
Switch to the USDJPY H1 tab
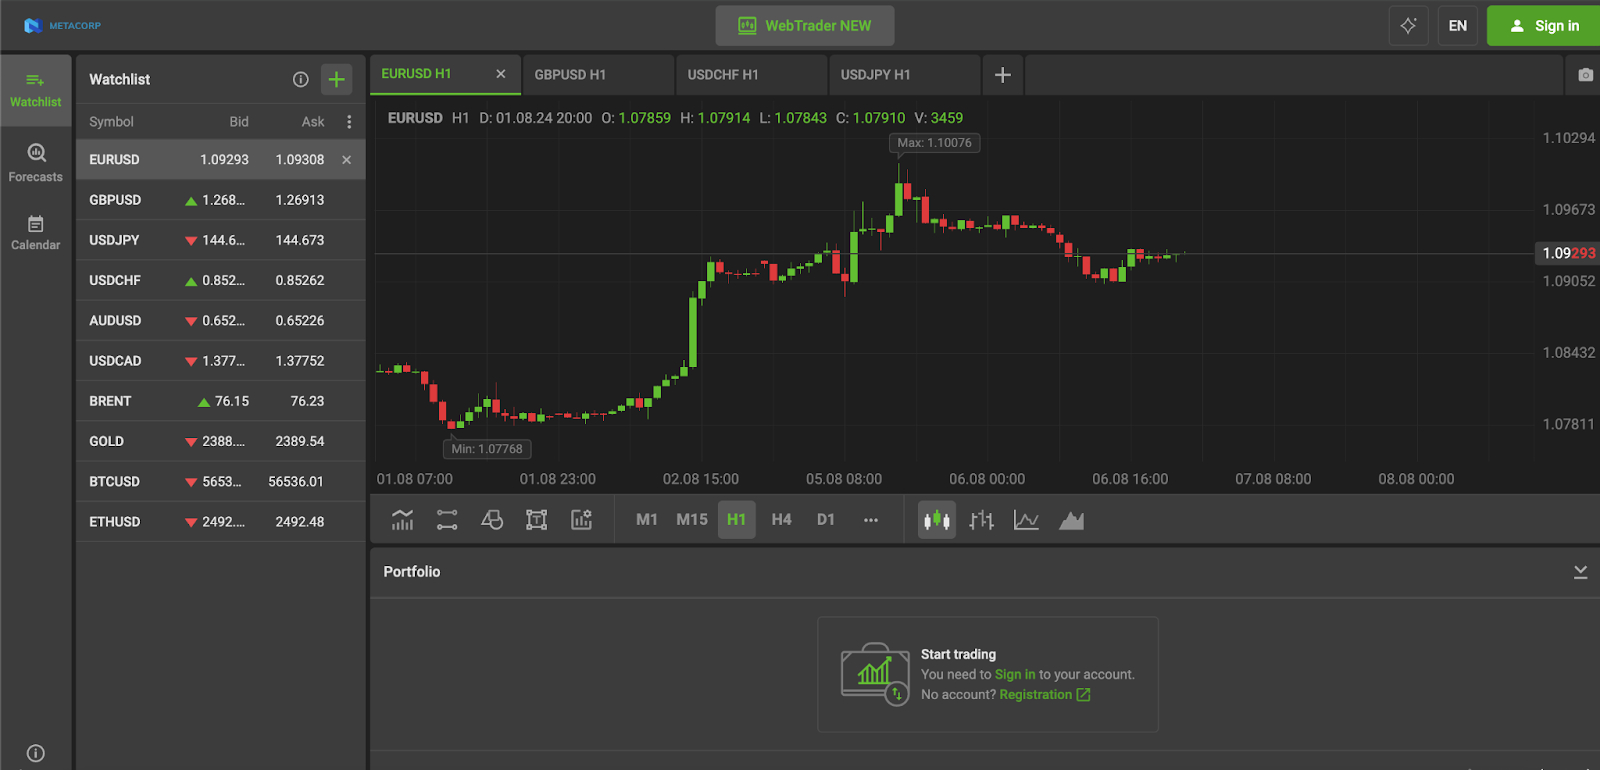pyautogui.click(x=904, y=75)
